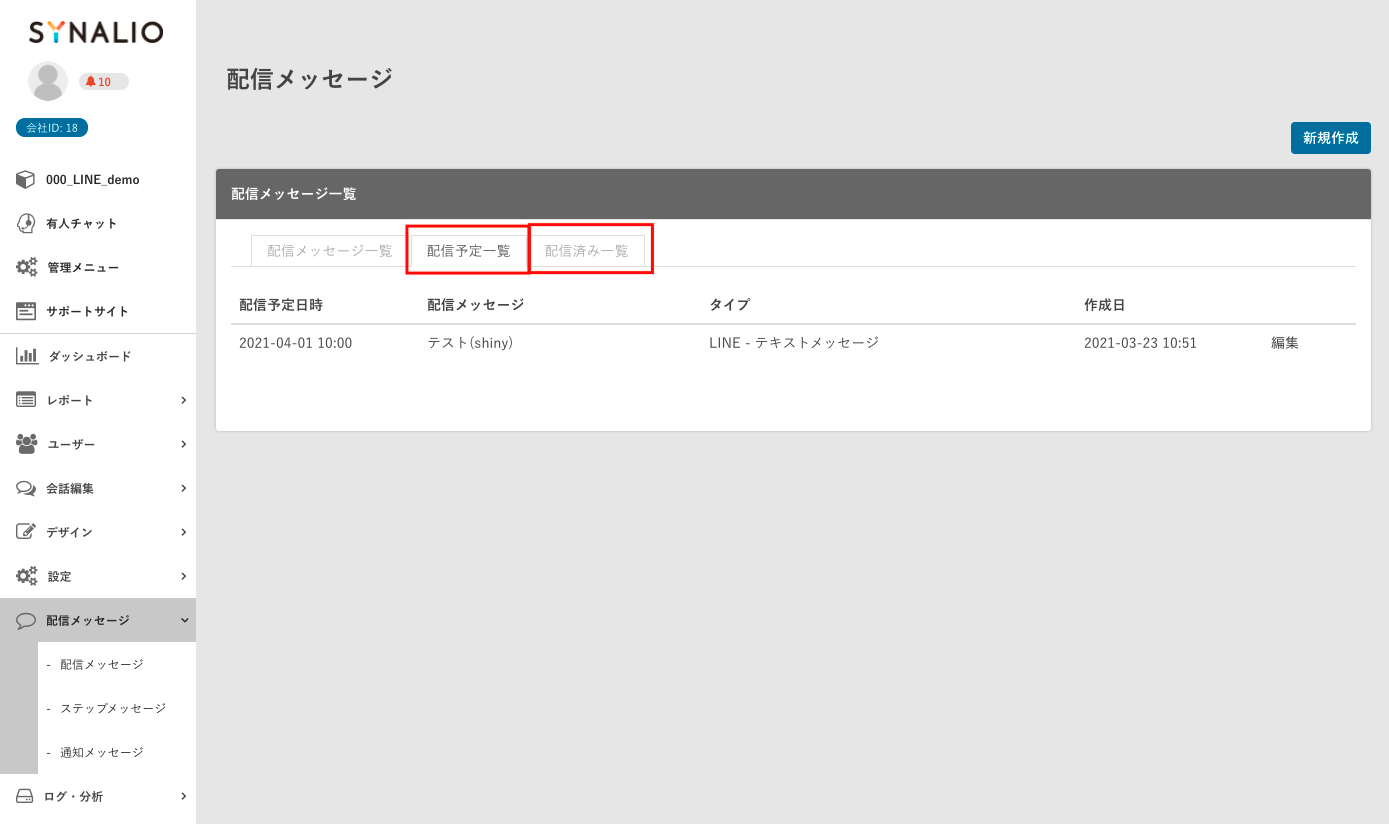Click the ユーザー people group icon
Image resolution: width=1389 pixels, height=824 pixels.
[x=27, y=443]
